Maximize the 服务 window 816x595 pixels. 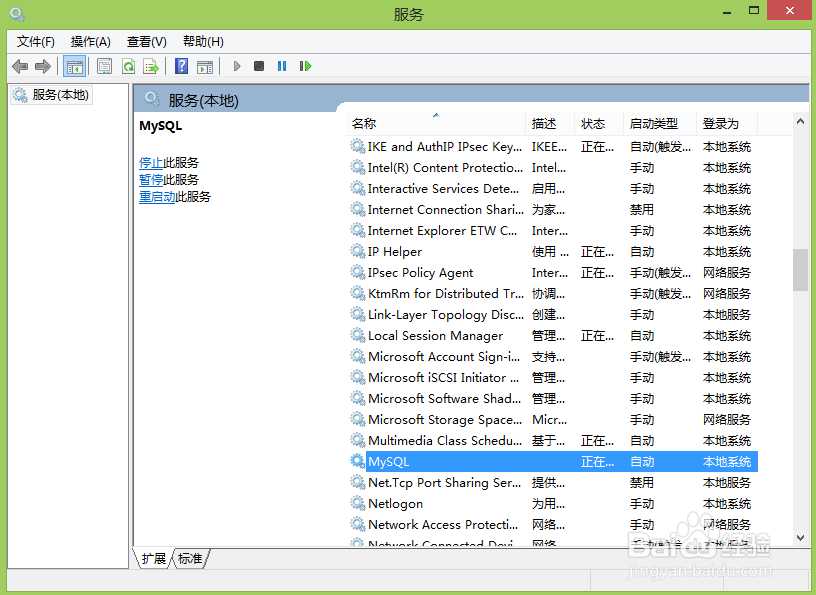tap(754, 10)
